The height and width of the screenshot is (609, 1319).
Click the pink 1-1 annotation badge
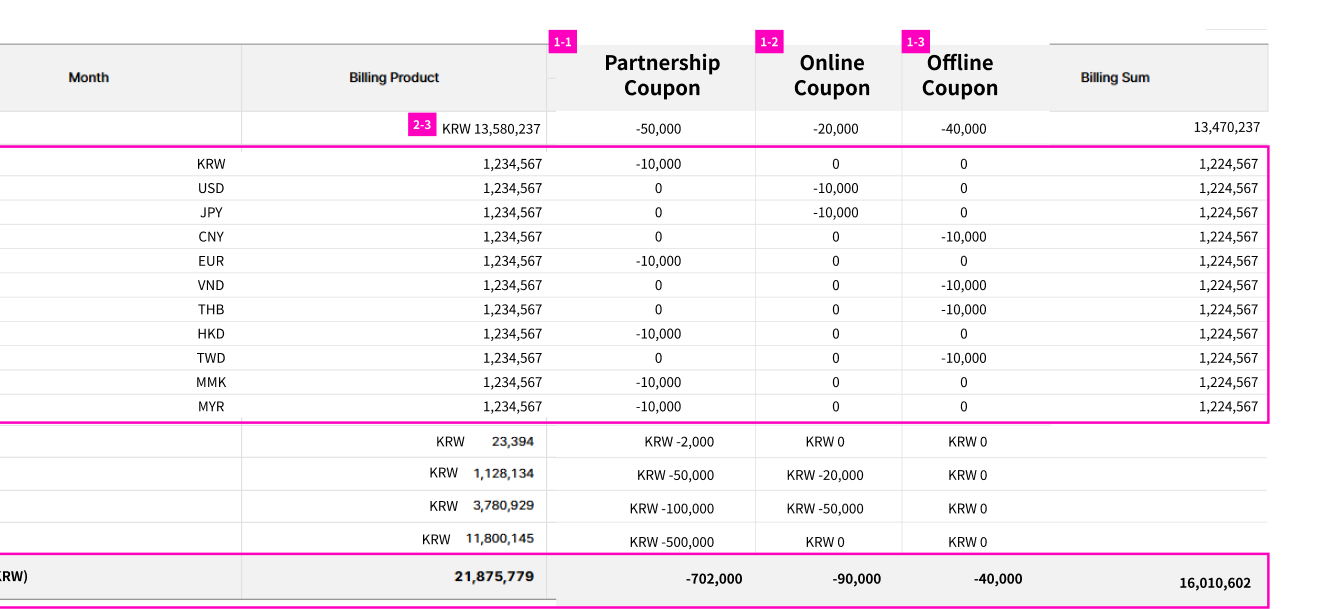click(562, 42)
